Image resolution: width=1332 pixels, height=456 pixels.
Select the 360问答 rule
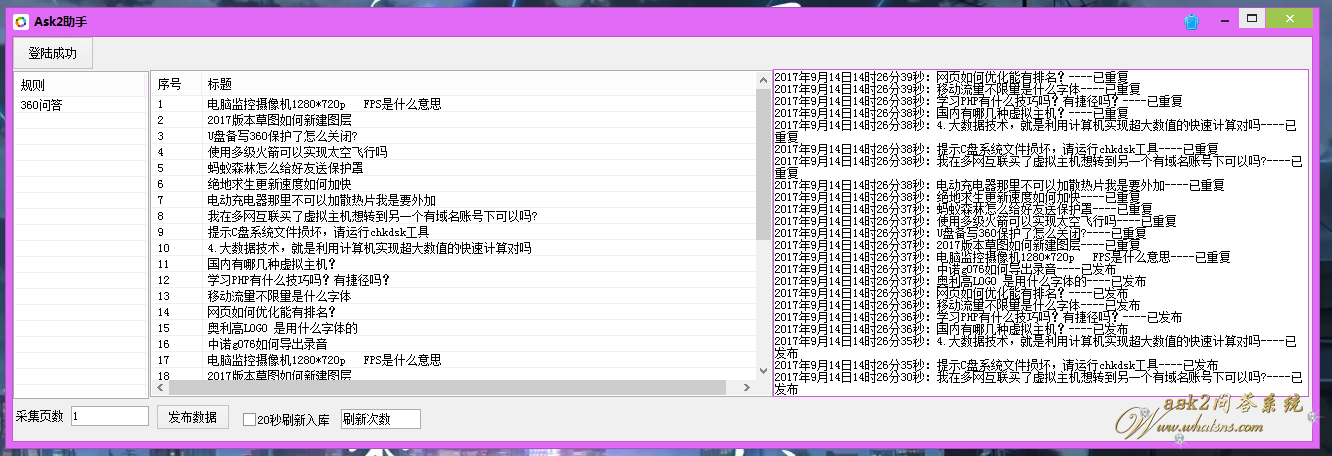[x=42, y=105]
